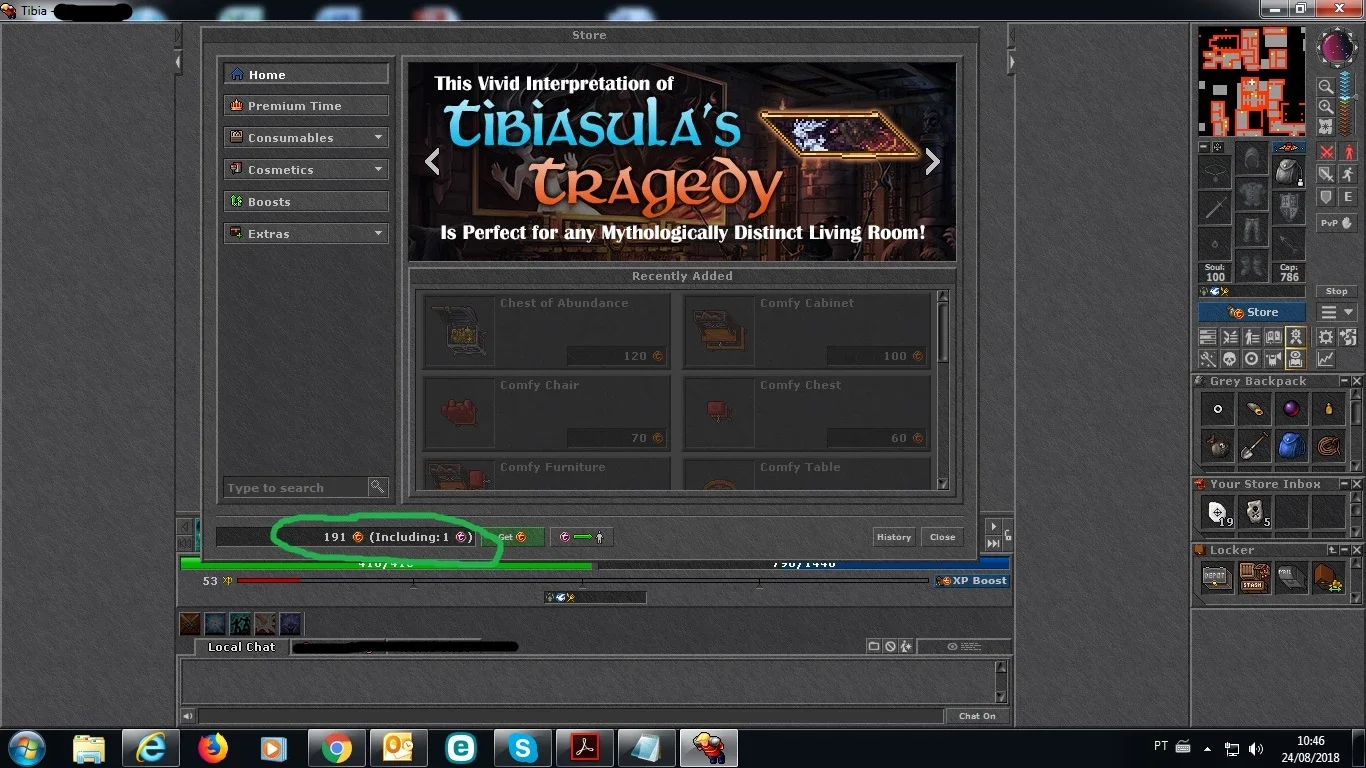Open Firefox from the taskbar

(x=213, y=748)
